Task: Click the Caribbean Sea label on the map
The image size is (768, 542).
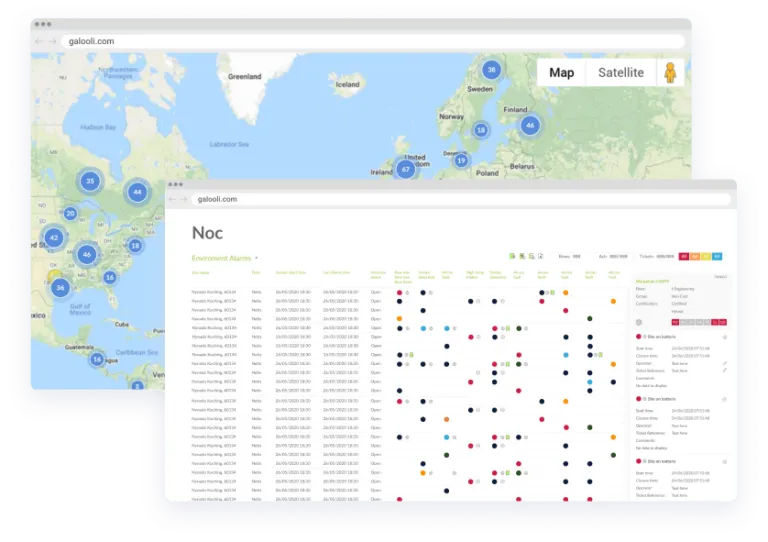Action: 137,353
